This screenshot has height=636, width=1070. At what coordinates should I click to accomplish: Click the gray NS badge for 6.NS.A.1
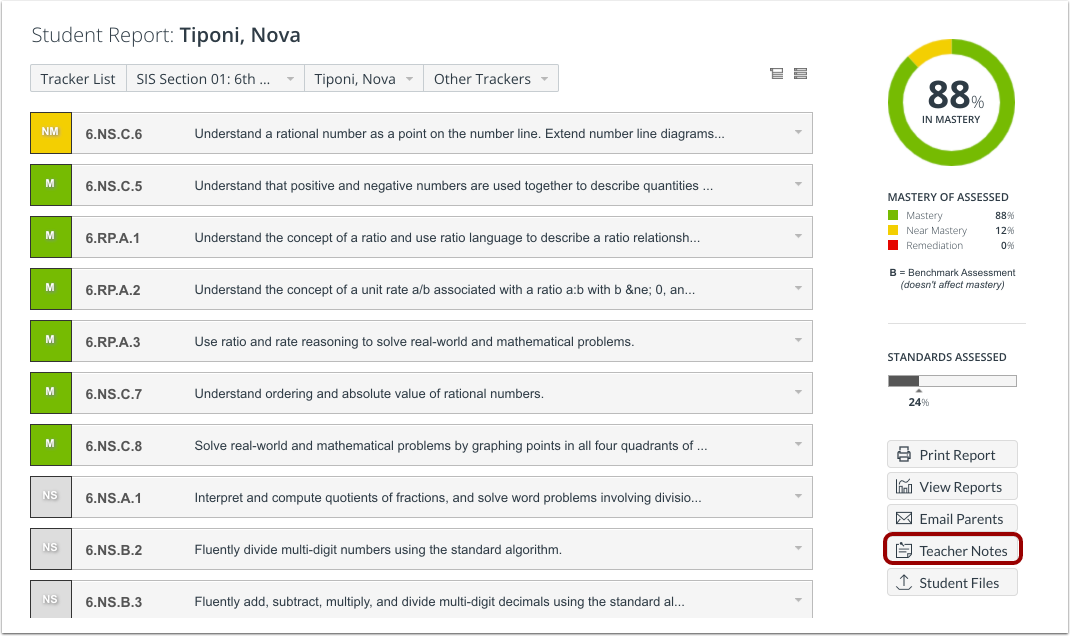coord(50,496)
